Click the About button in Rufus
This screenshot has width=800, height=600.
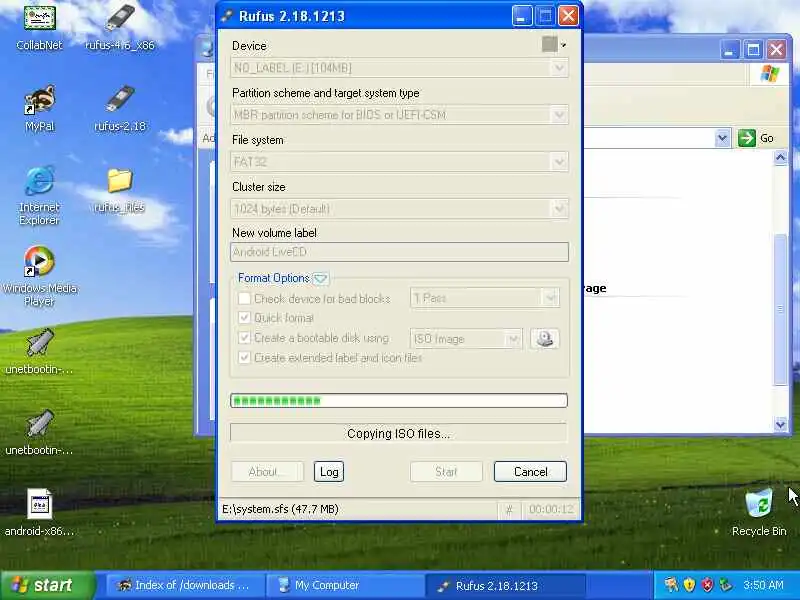tap(267, 472)
